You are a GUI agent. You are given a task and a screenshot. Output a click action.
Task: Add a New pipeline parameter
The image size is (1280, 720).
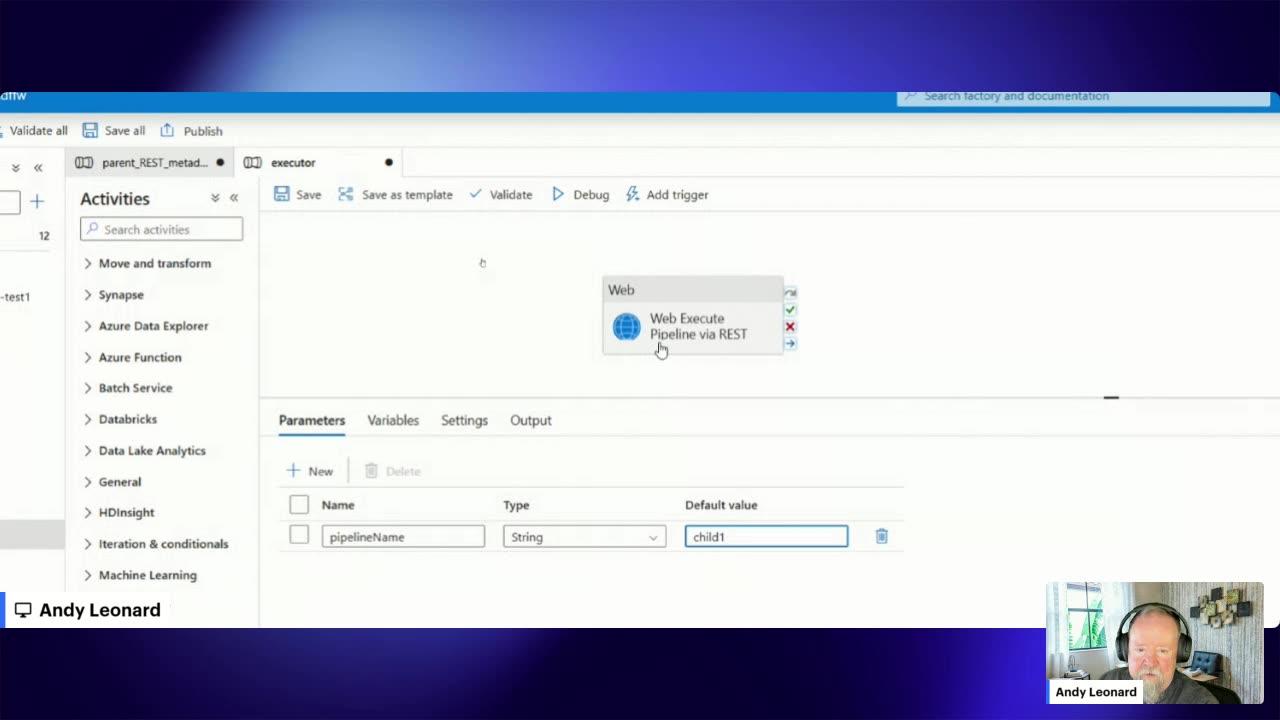click(x=310, y=471)
